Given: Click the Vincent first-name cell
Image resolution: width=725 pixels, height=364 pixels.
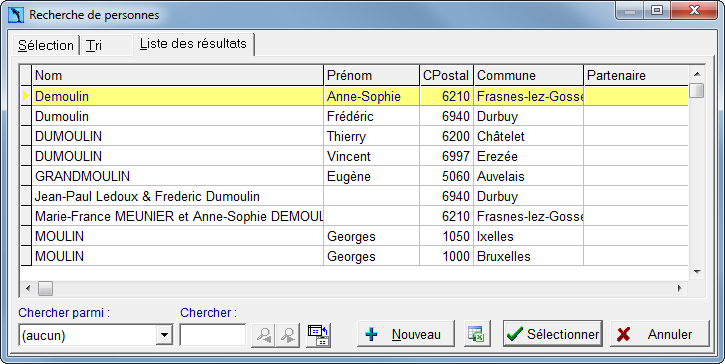Looking at the screenshot, I should (x=371, y=156).
